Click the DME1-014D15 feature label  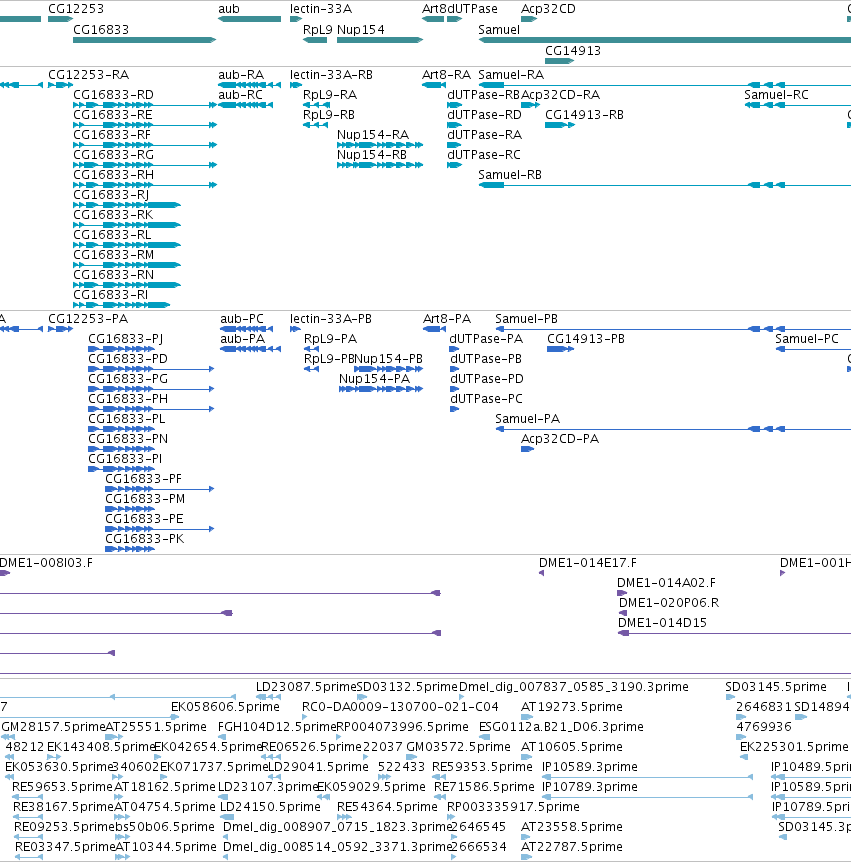[x=662, y=623]
